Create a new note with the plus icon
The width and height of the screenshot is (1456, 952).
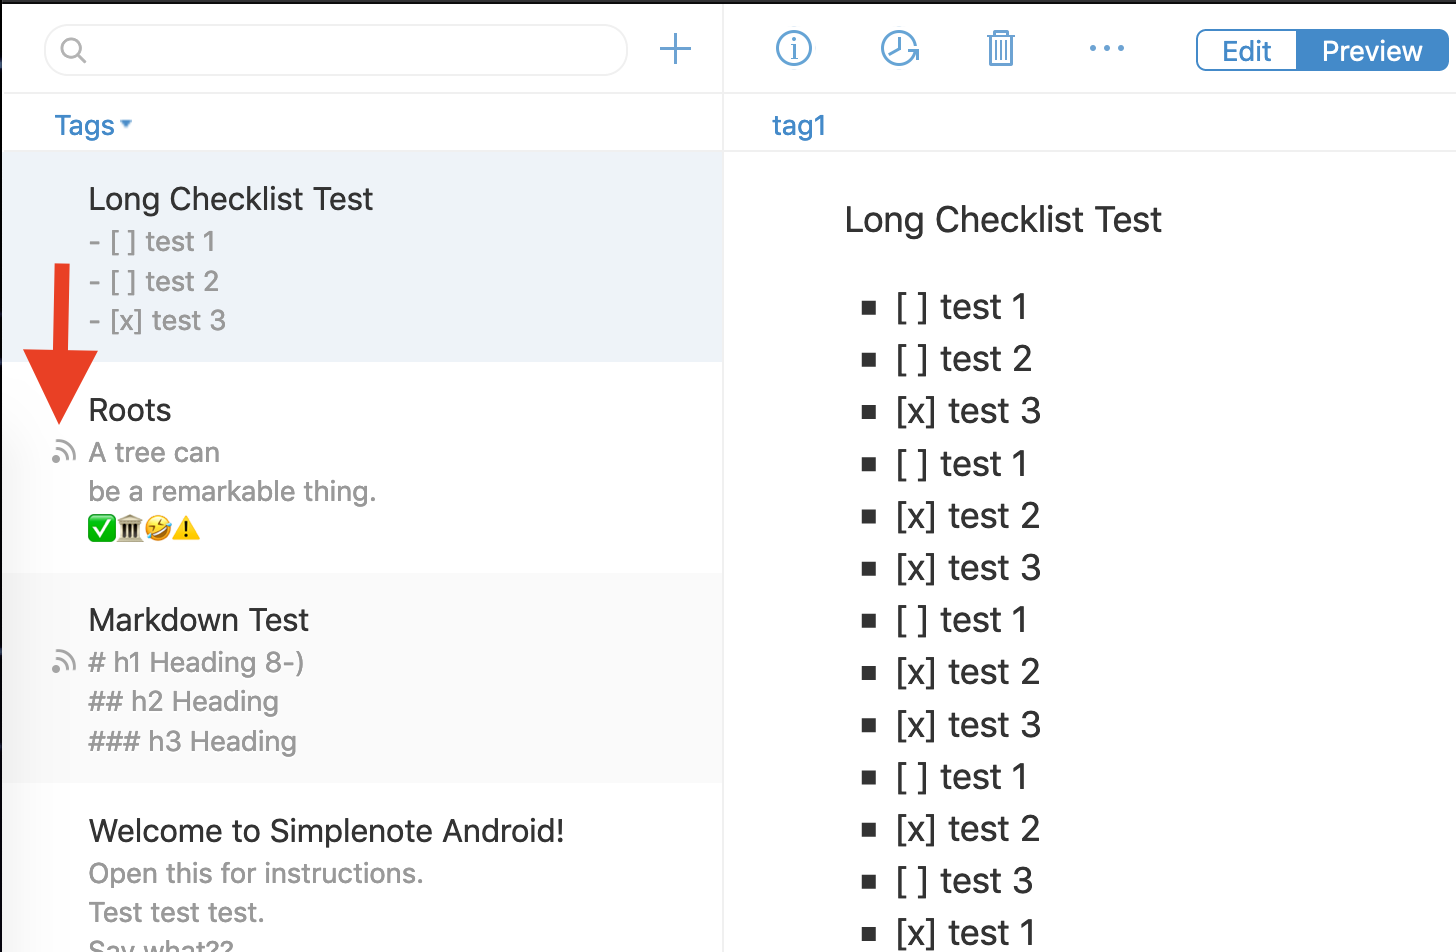coord(675,48)
